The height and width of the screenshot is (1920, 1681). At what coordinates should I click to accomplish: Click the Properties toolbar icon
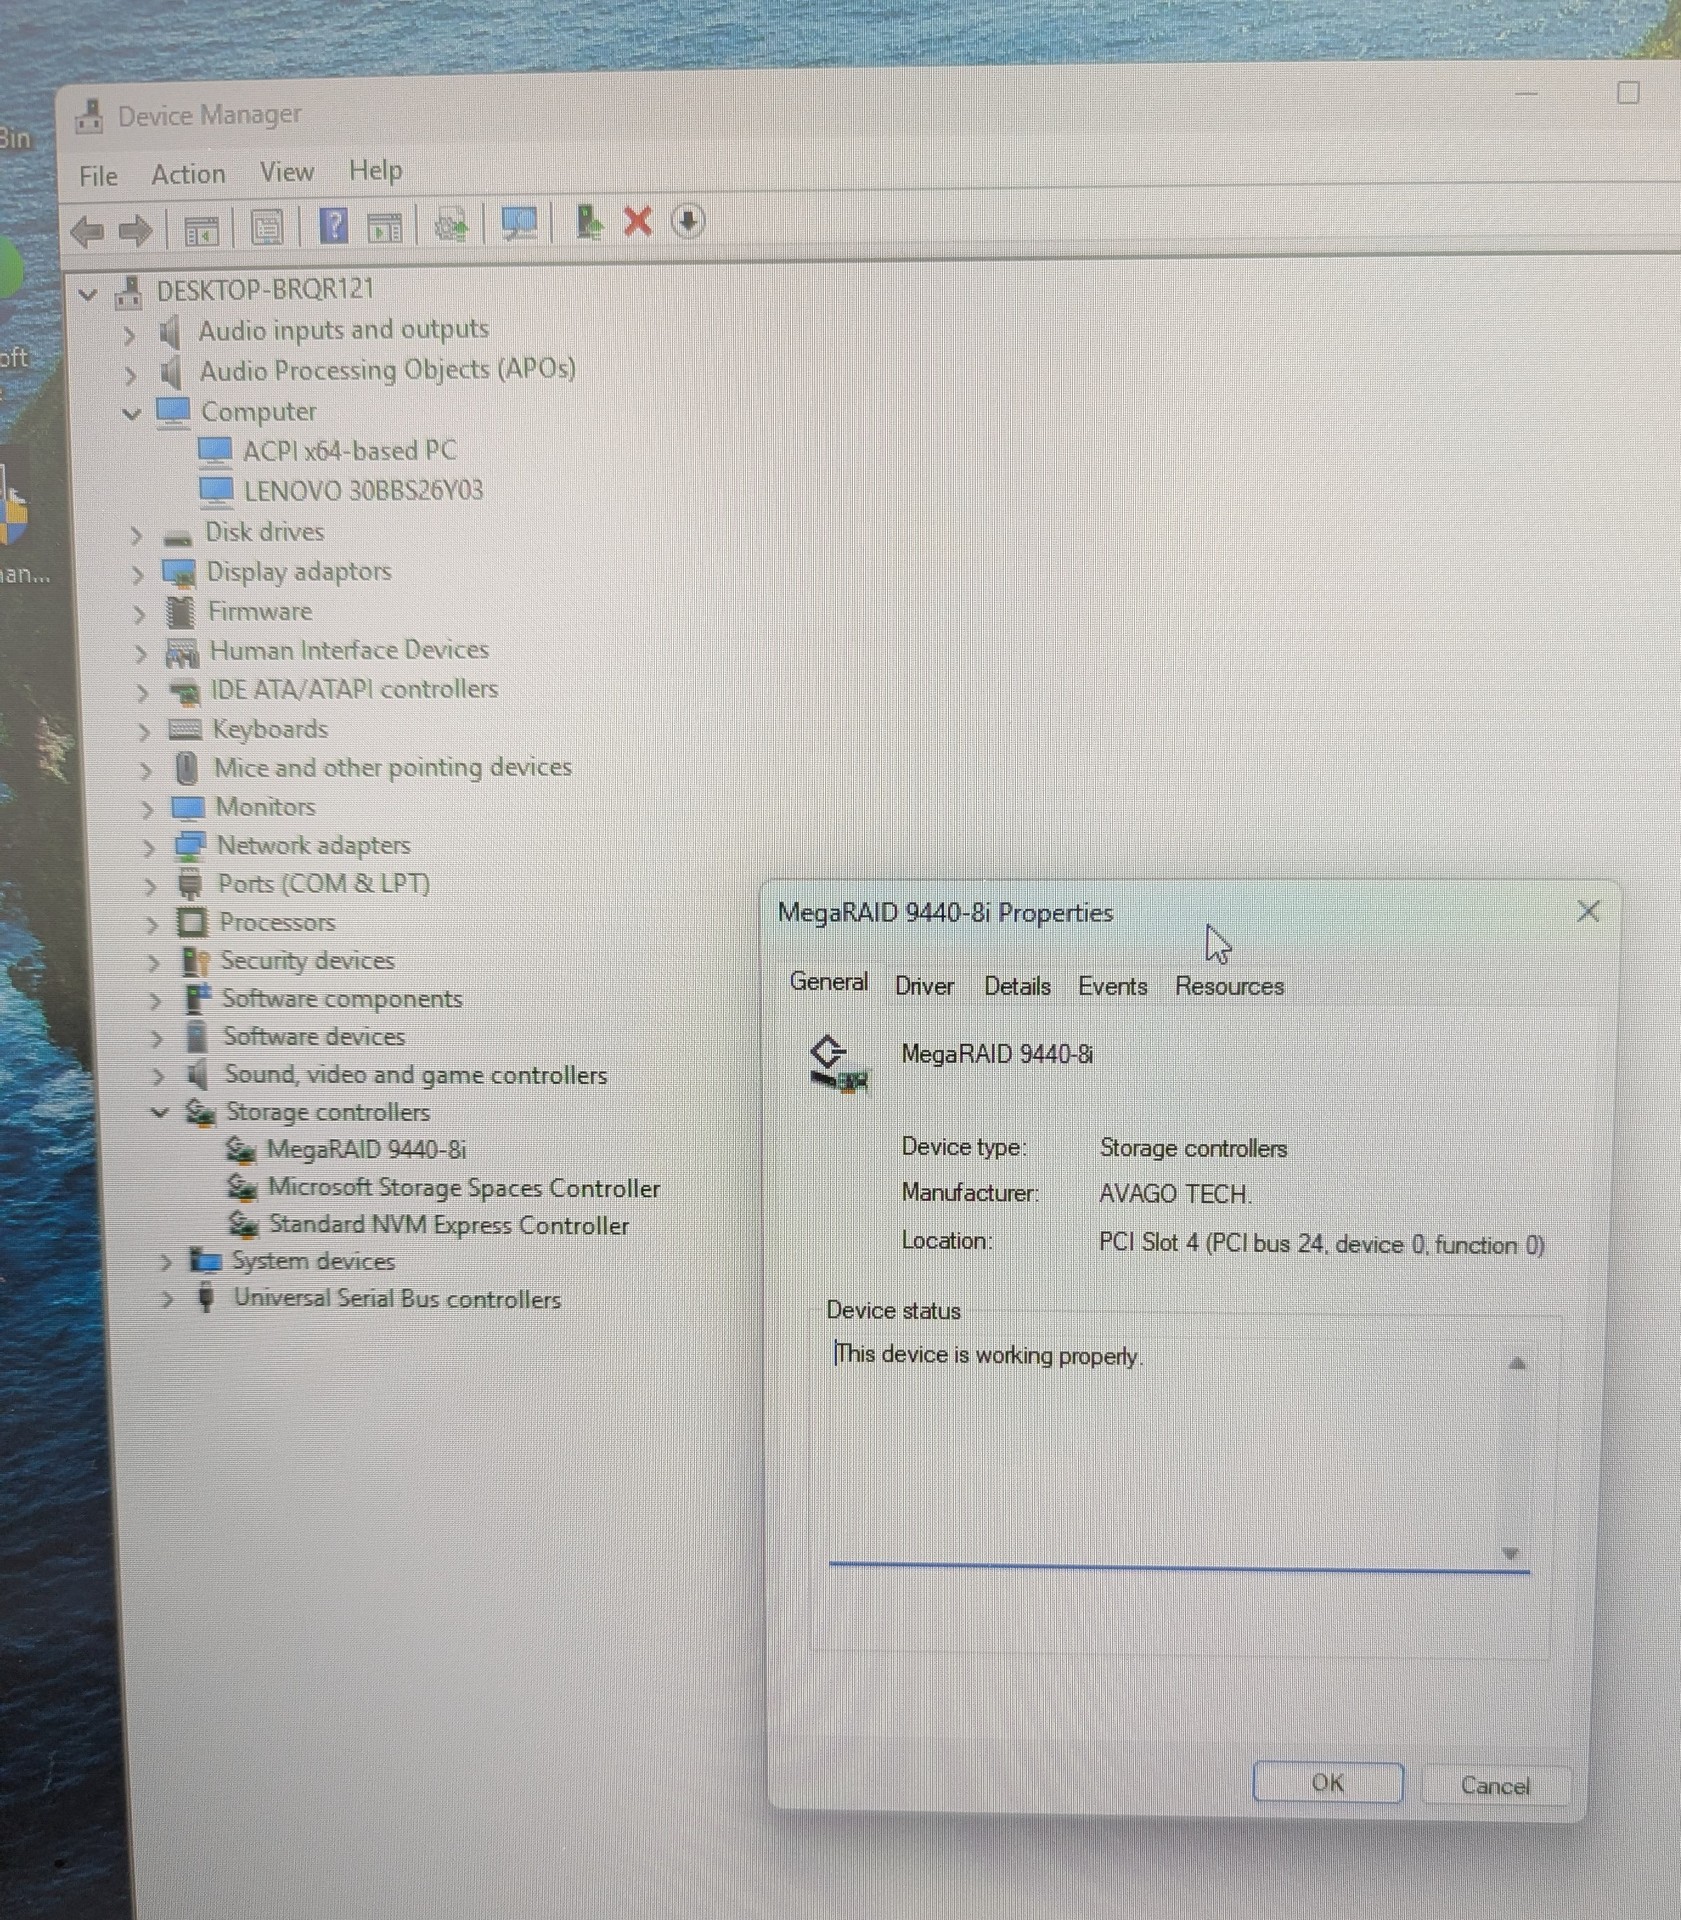coord(267,229)
